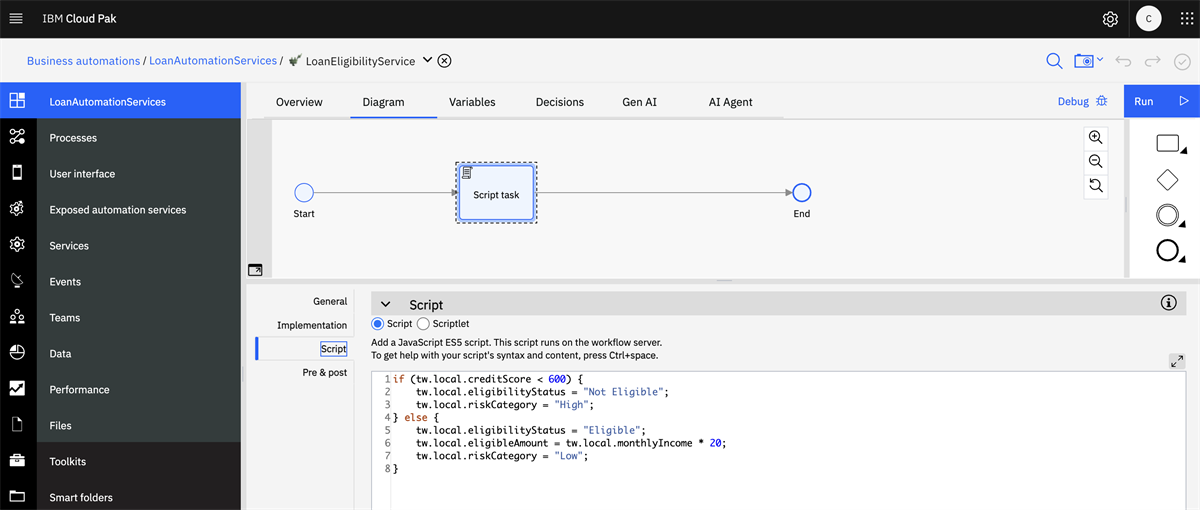This screenshot has width=1200, height=510.
Task: Open the Implementation properties tab
Action: click(312, 325)
